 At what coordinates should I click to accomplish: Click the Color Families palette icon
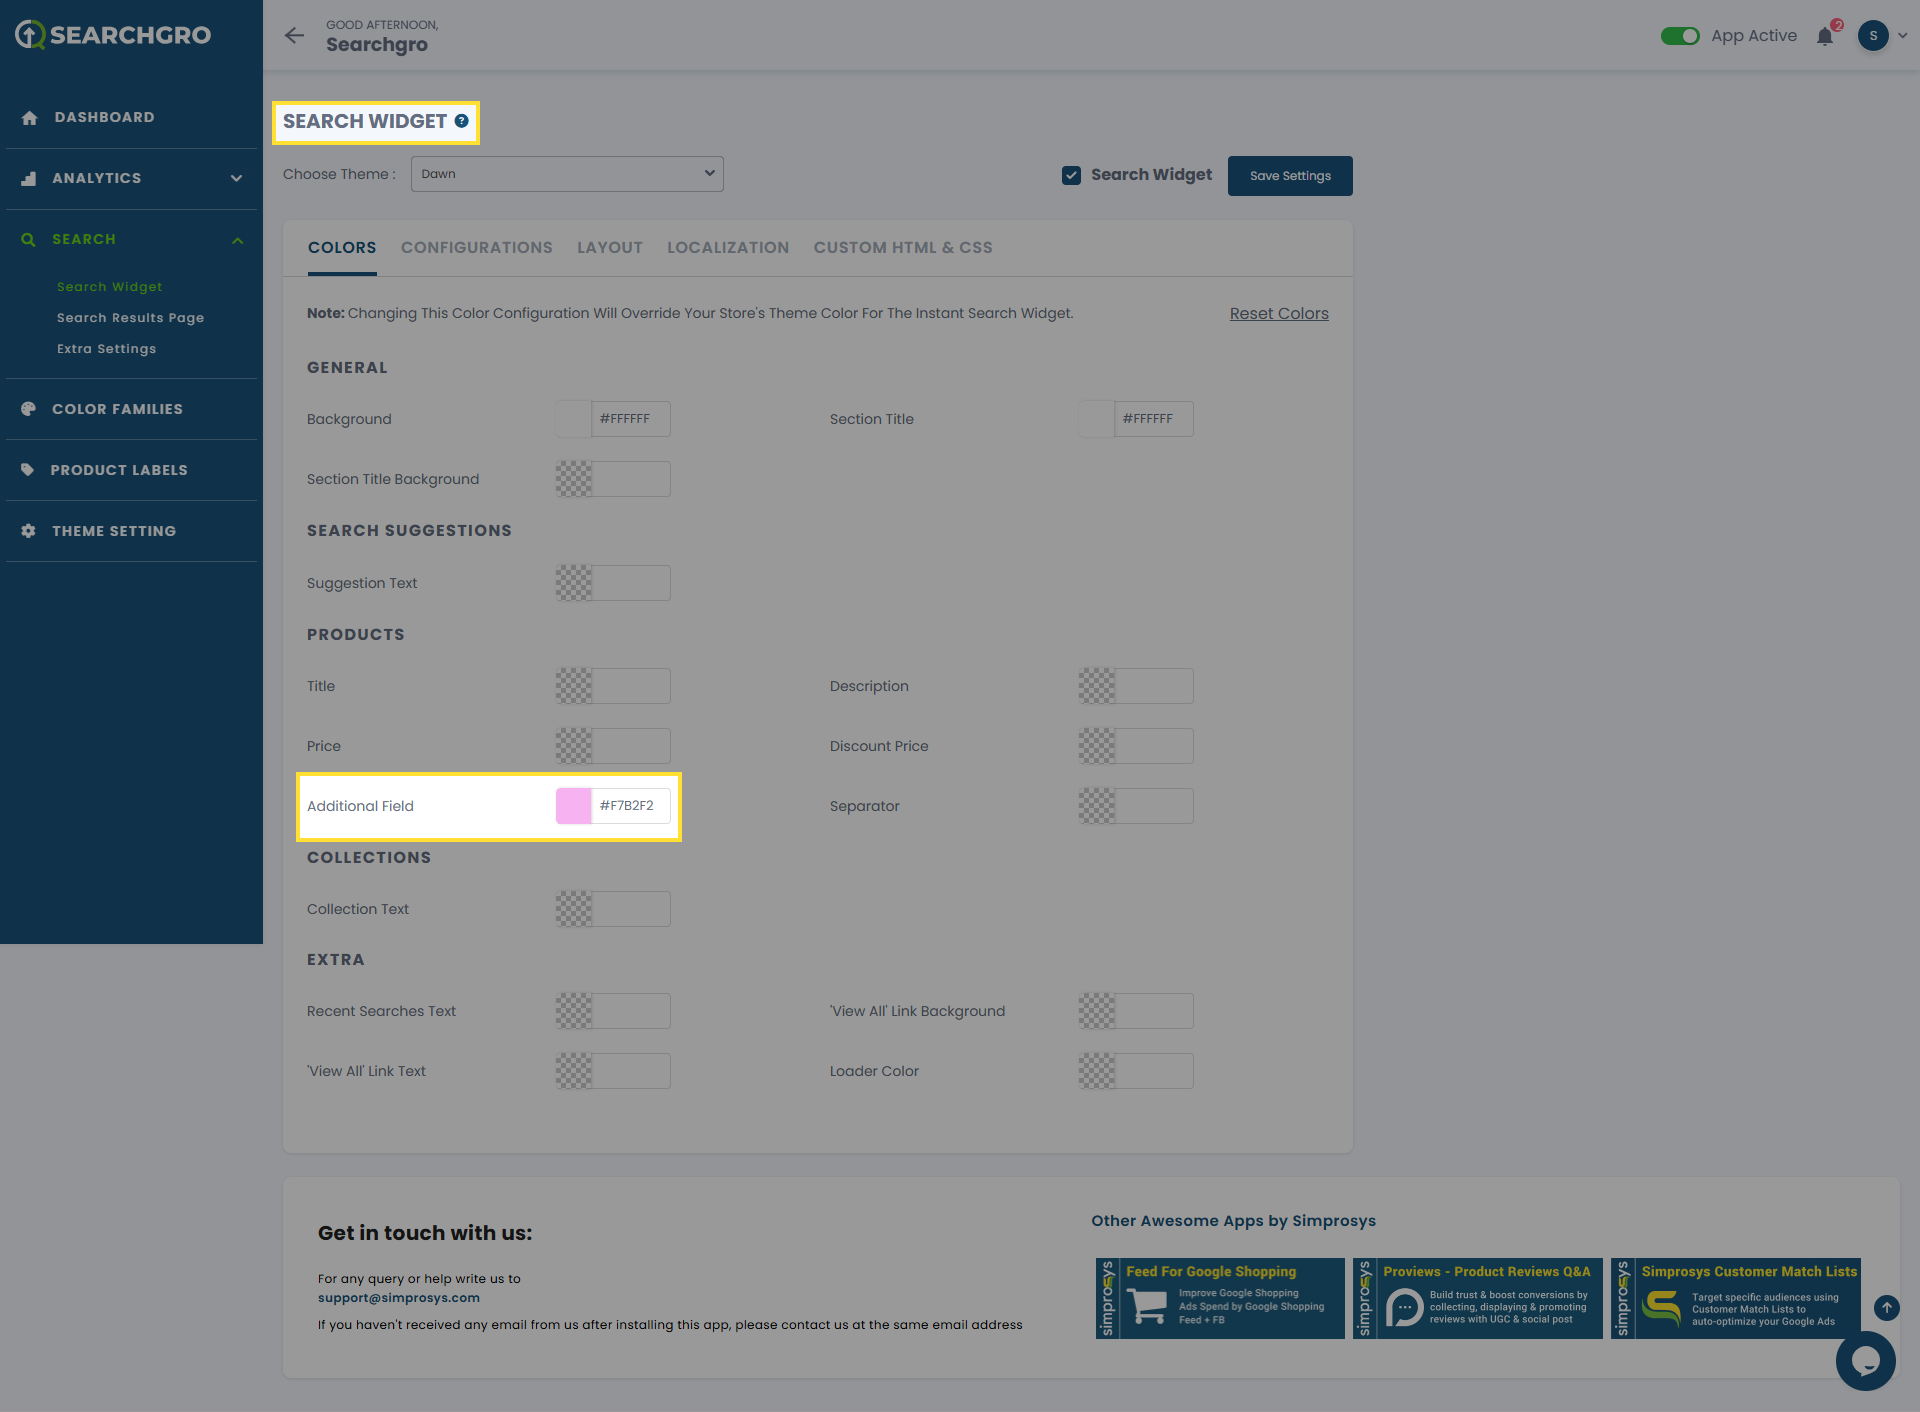[x=28, y=409]
